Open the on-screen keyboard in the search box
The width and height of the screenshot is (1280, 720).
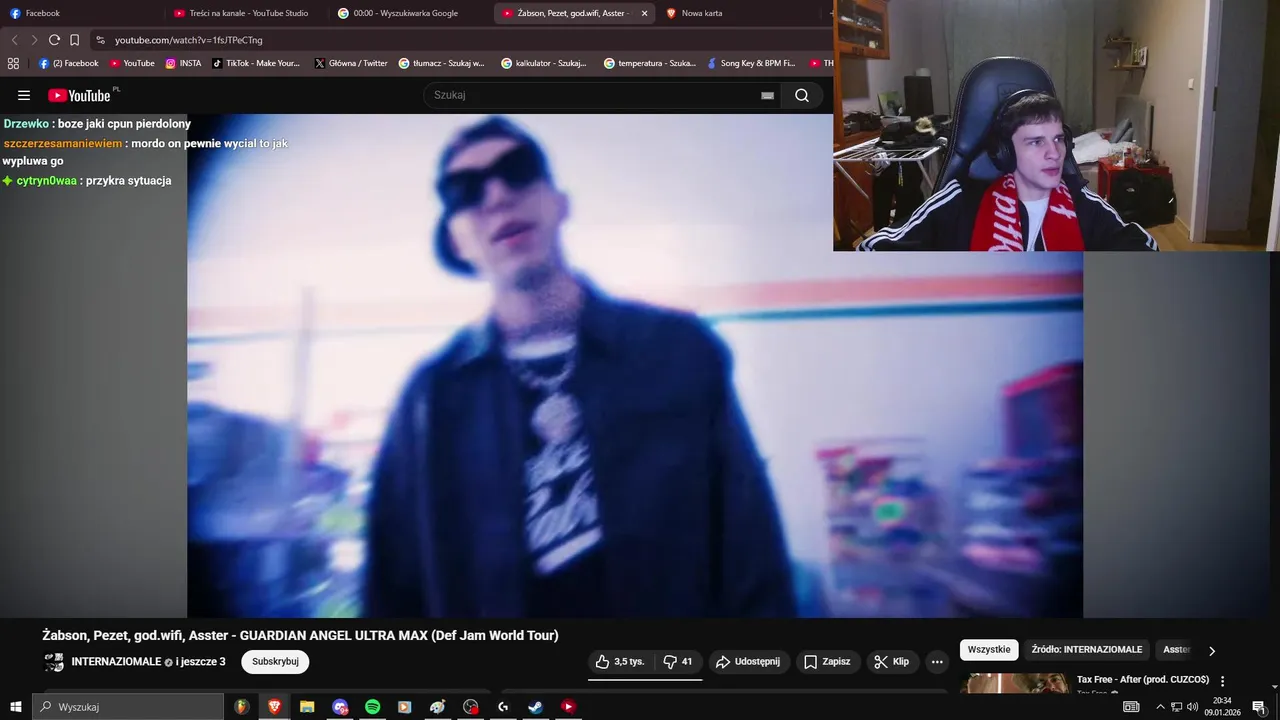tap(767, 96)
